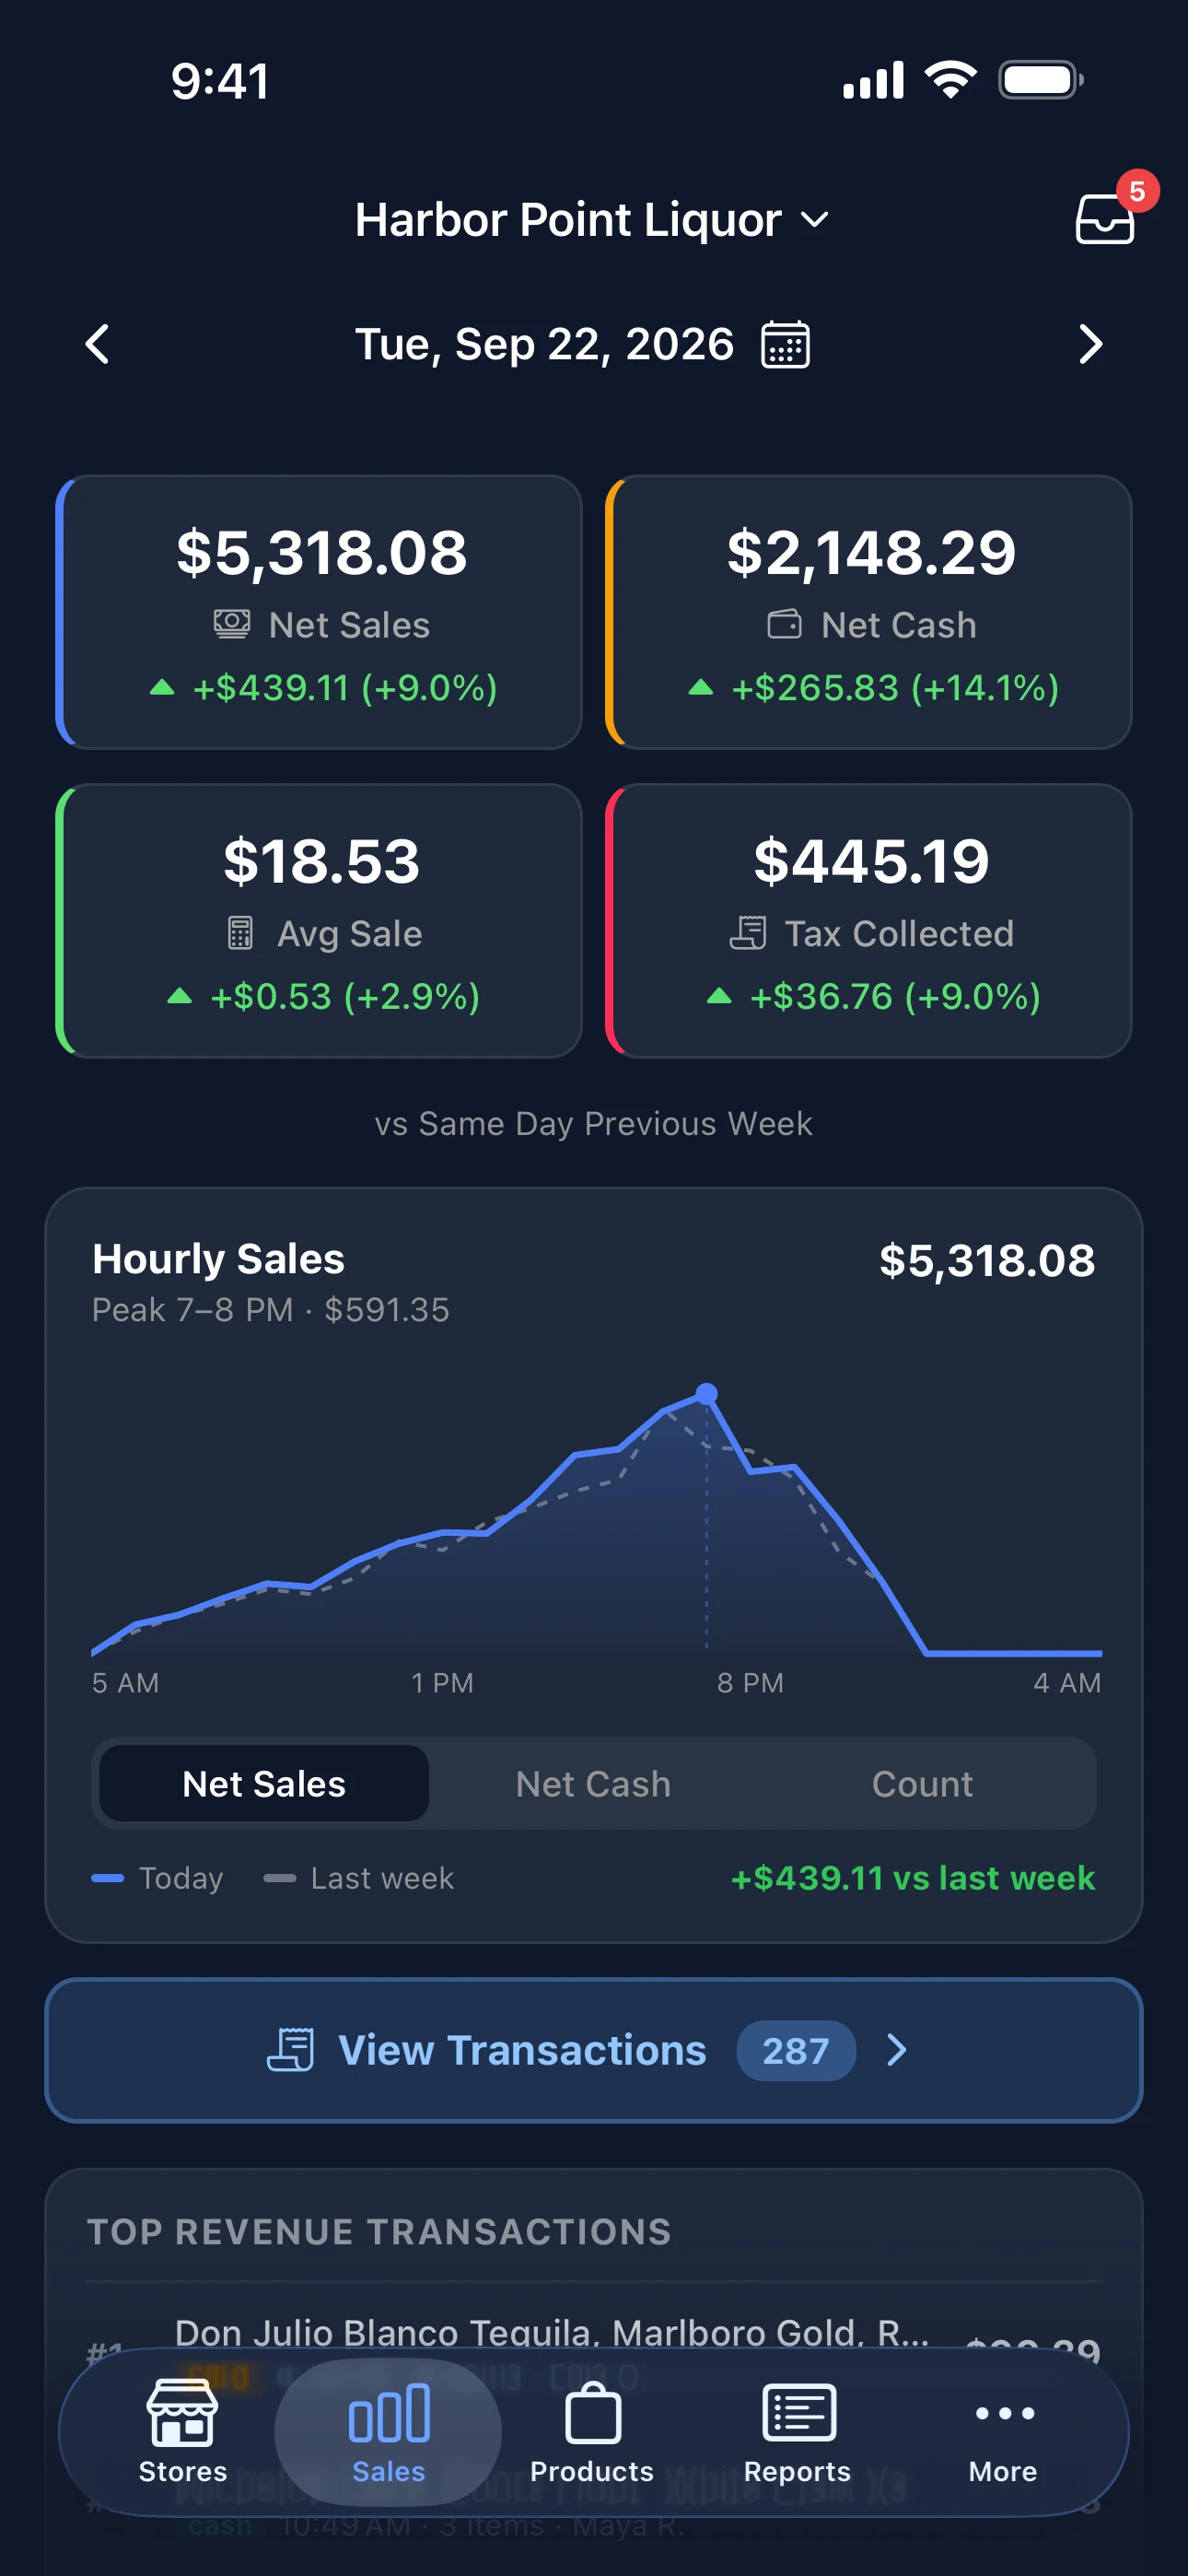Switch hourly chart to Count

tap(922, 1783)
